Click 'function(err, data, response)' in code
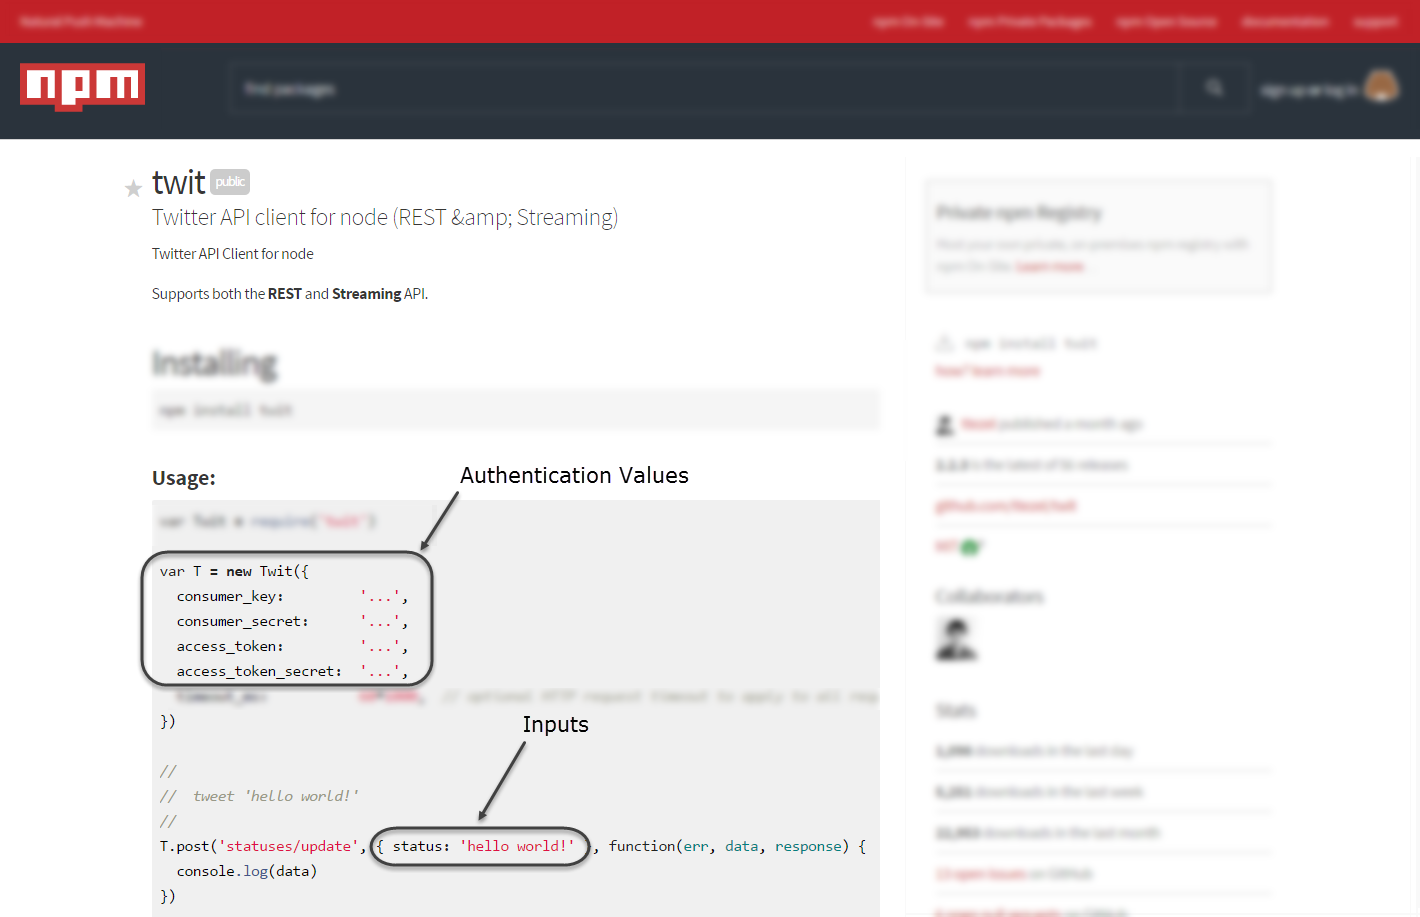 point(729,846)
